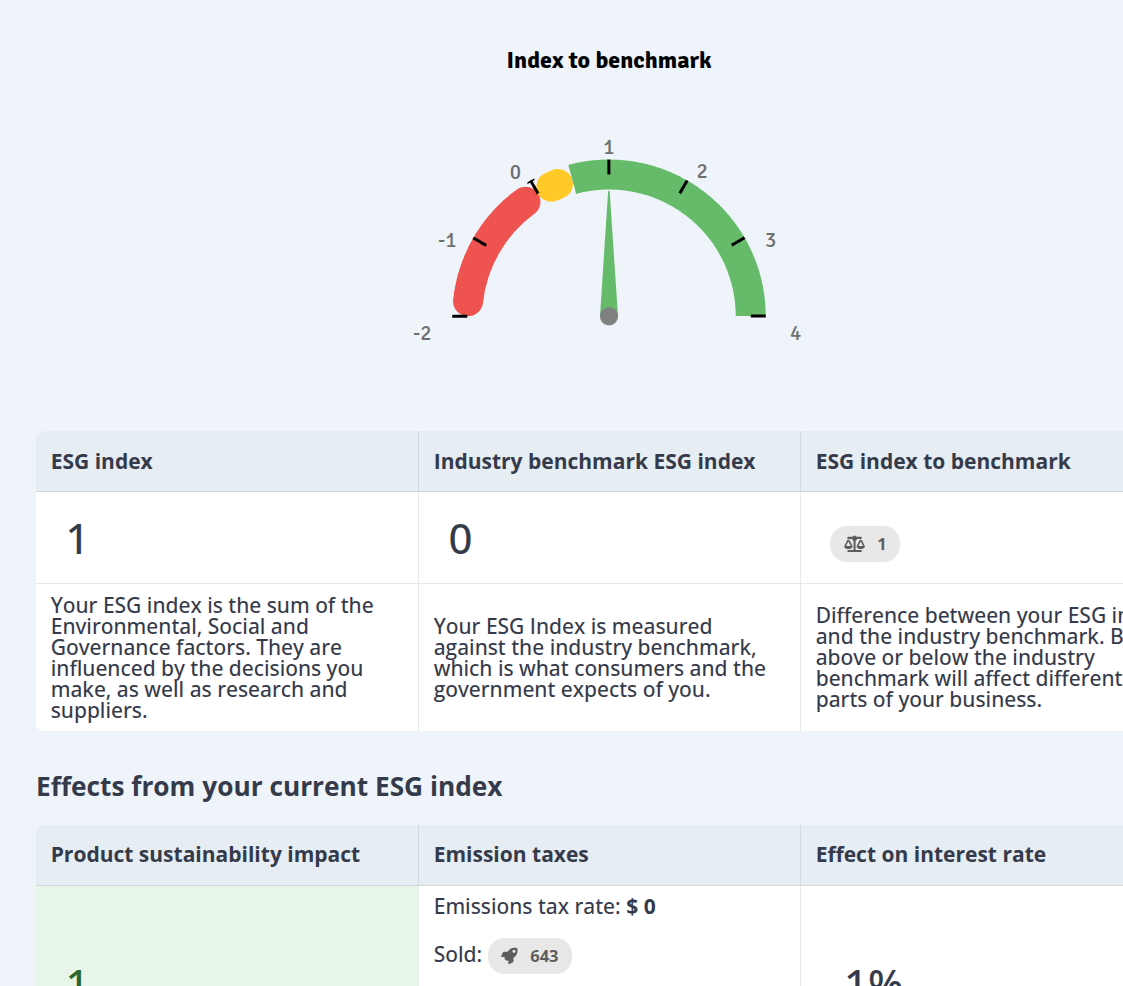Click the industry benchmark value 0
The width and height of the screenshot is (1123, 986).
point(460,539)
